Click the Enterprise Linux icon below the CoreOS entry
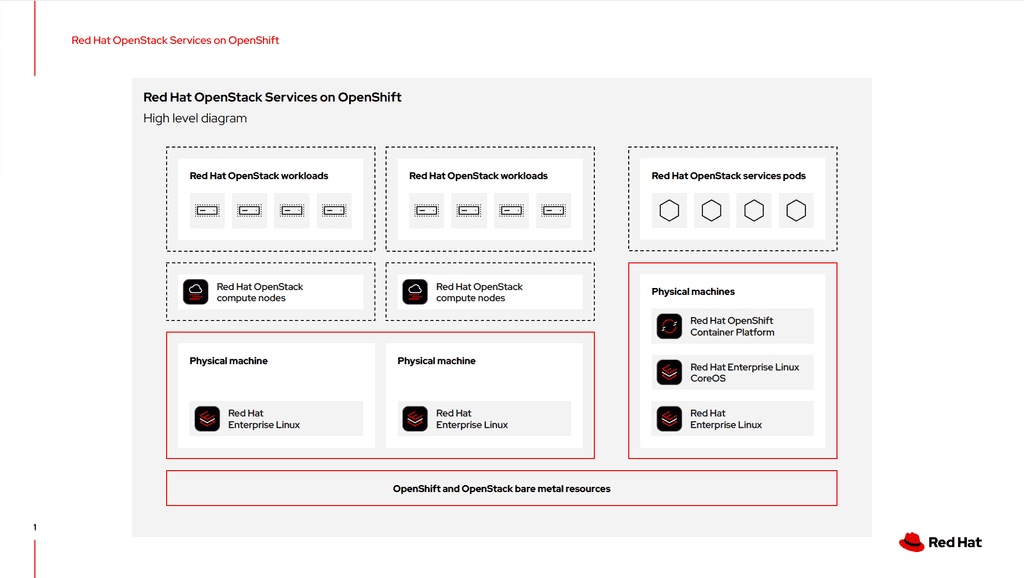 tap(669, 419)
